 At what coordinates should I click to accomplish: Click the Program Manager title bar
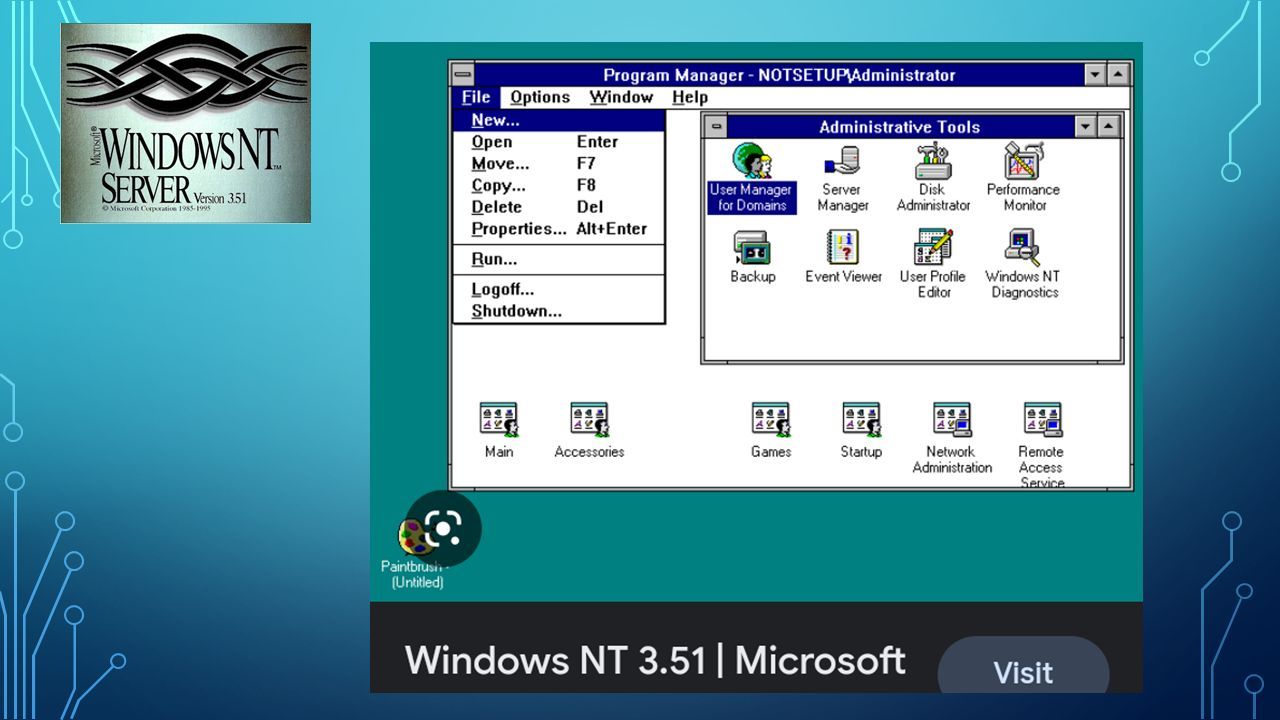coord(779,75)
